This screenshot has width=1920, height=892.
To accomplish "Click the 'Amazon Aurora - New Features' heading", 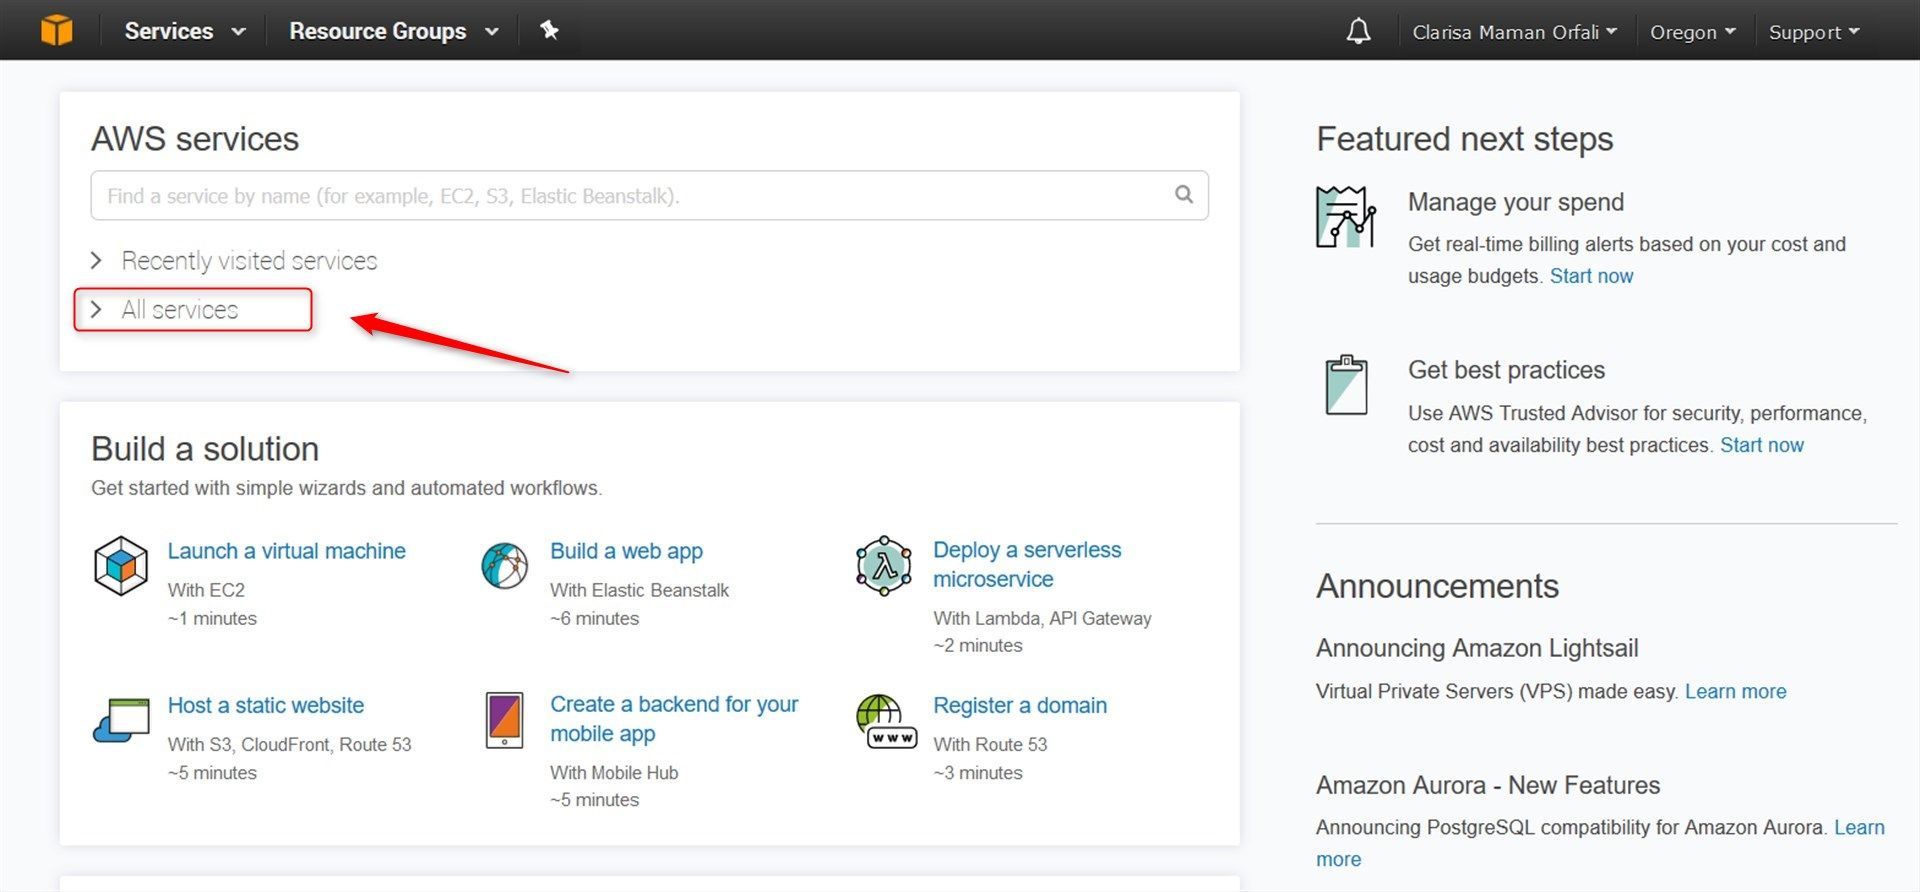I will click(x=1488, y=785).
